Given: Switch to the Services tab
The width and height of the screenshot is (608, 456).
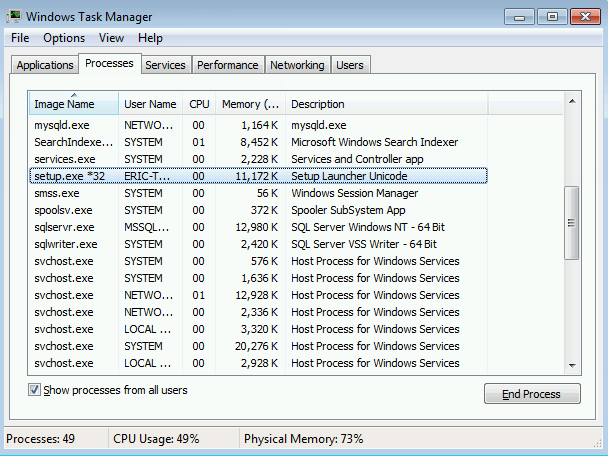Looking at the screenshot, I should [x=165, y=65].
